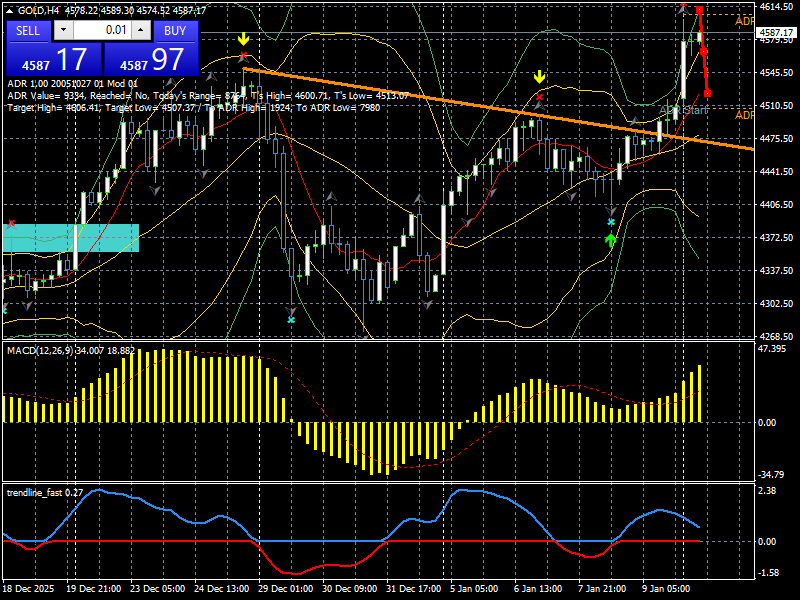
Task: Click the 4441.50 price scale label
Action: 776,172
